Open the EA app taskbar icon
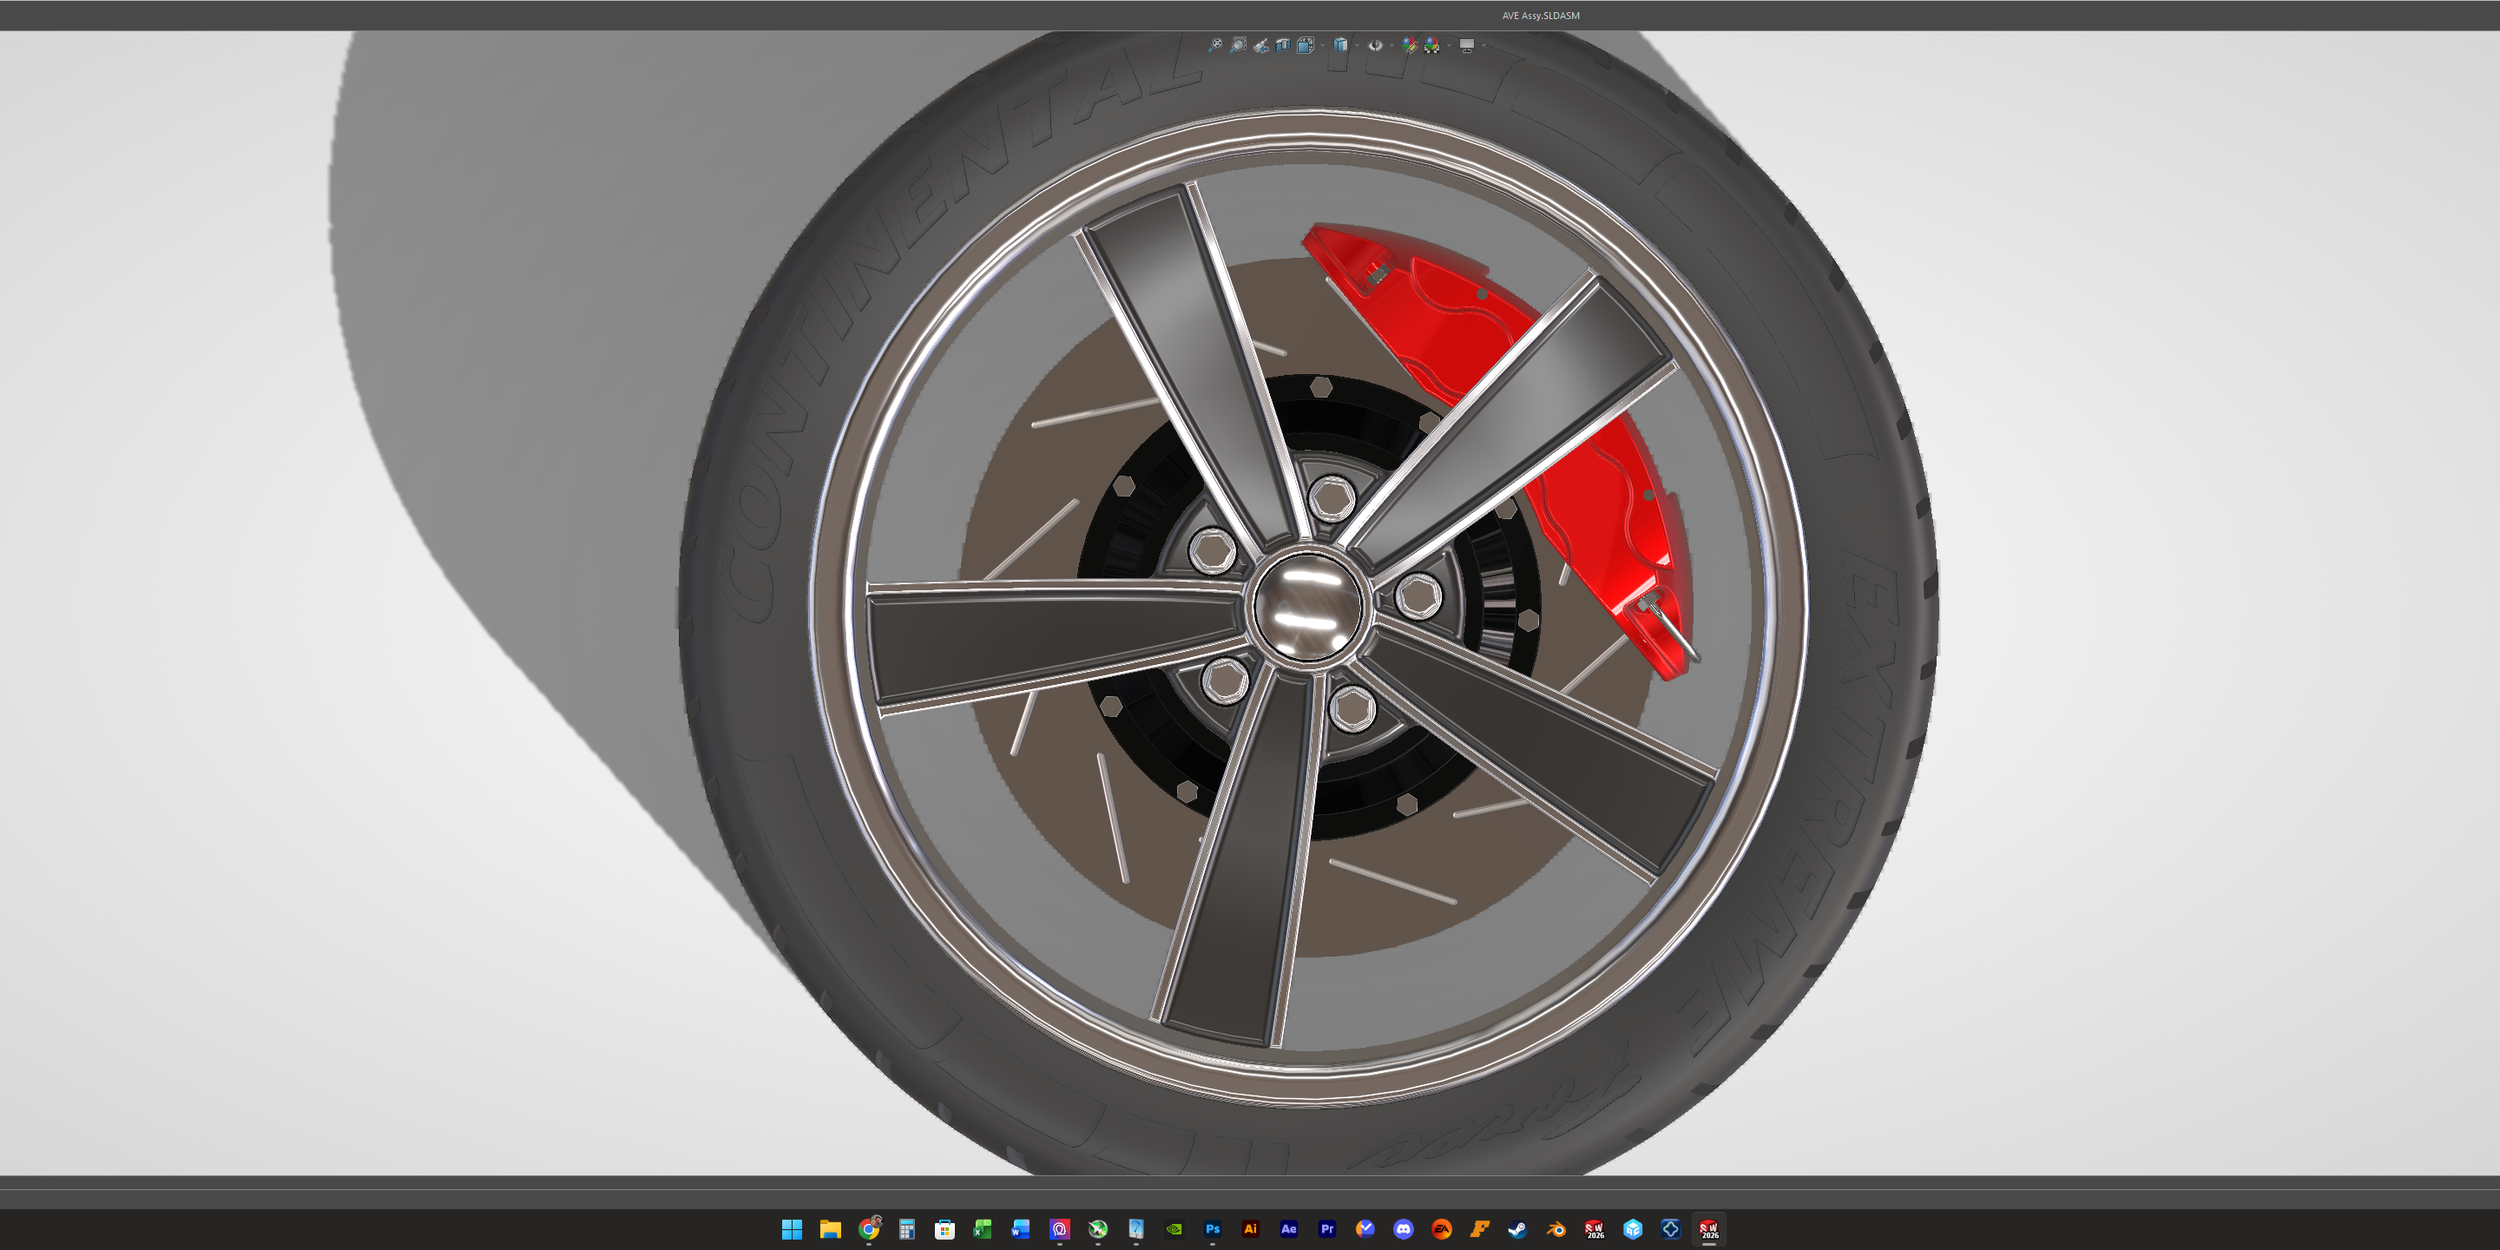This screenshot has width=2500, height=1250. point(1441,1230)
